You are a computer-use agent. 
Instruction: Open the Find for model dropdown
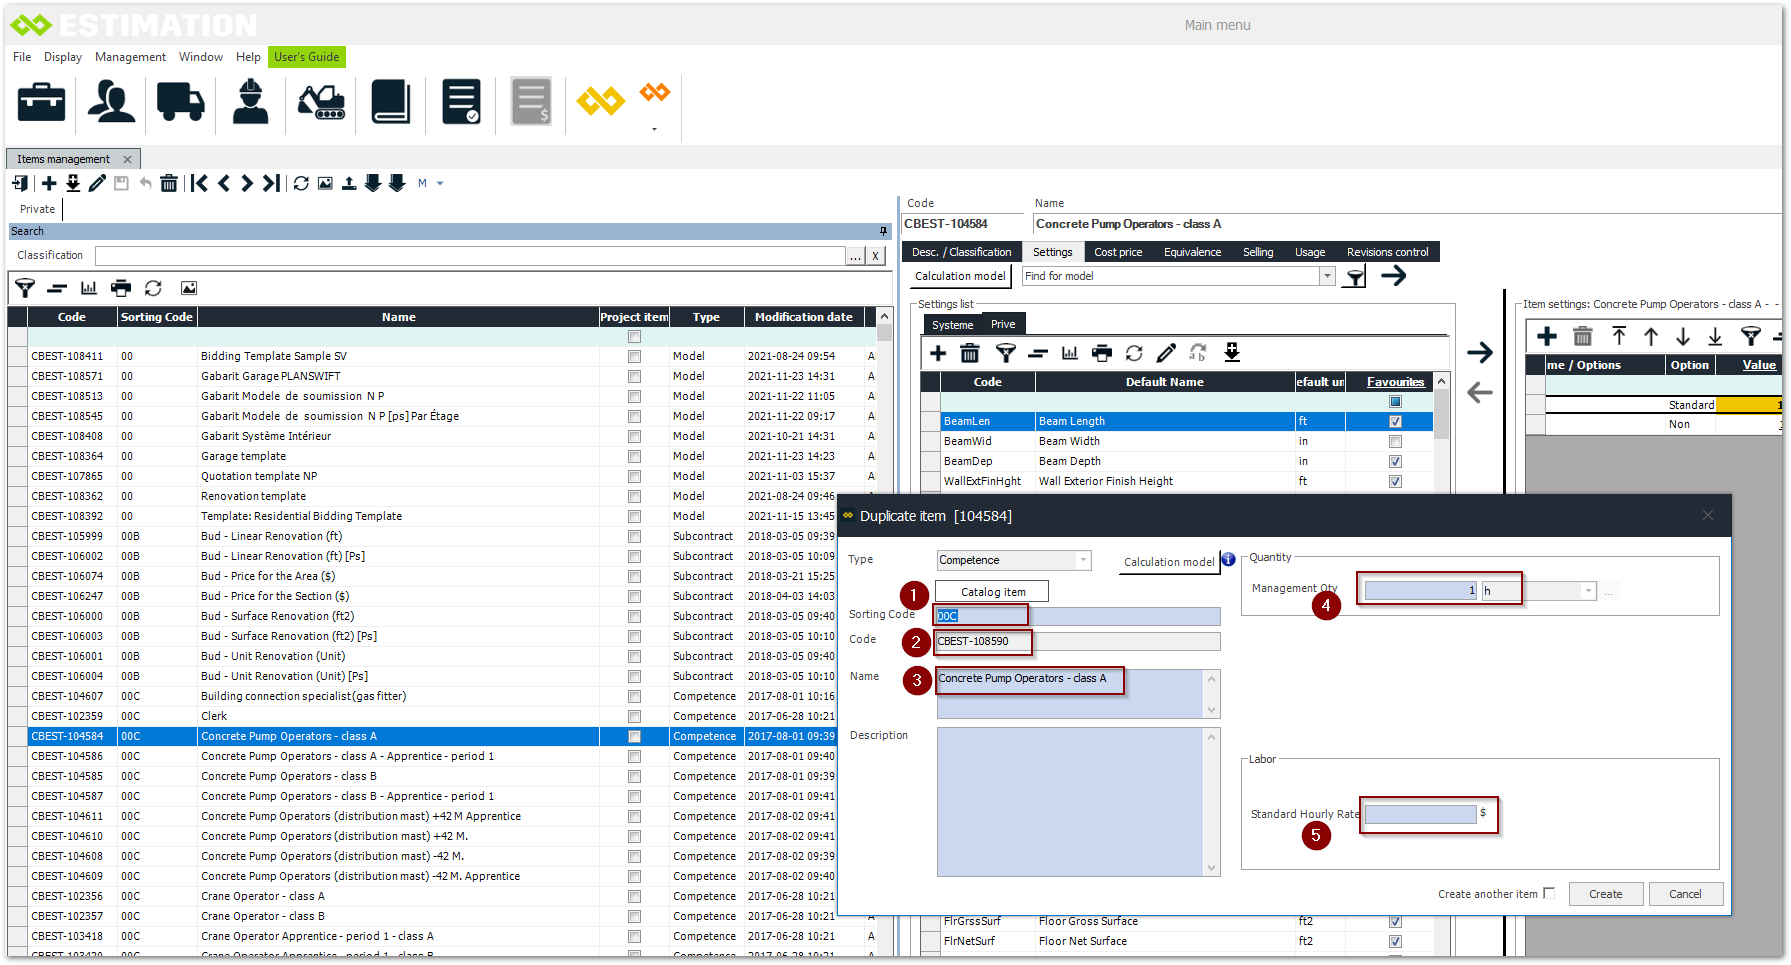[x=1327, y=276]
